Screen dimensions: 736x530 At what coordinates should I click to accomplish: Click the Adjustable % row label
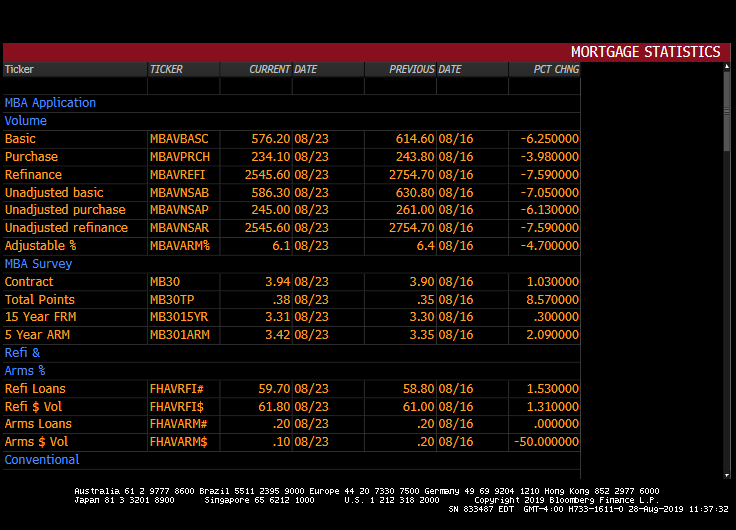(x=40, y=246)
